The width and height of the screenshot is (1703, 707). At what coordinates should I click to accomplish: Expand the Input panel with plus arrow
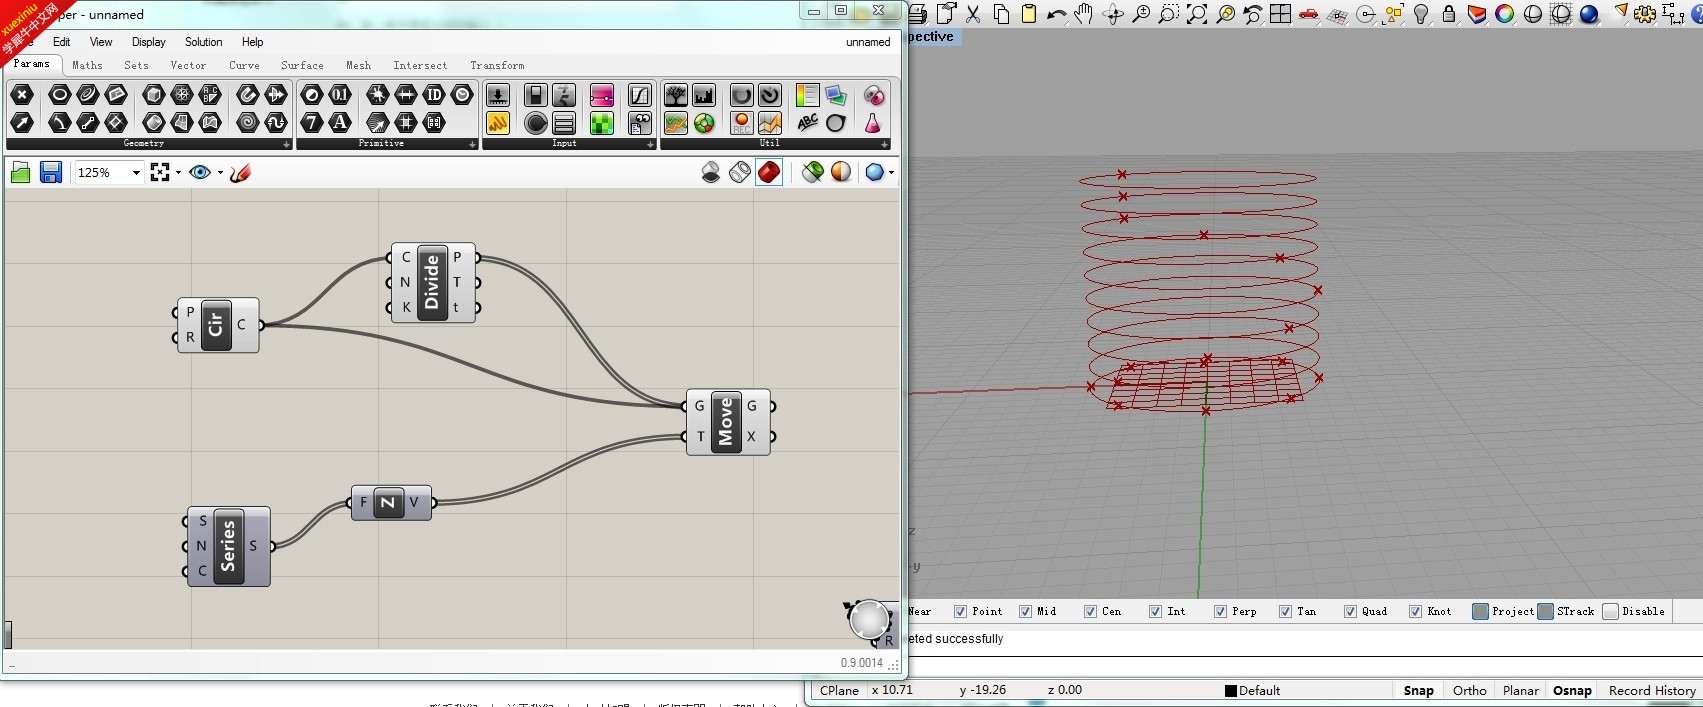(x=651, y=144)
